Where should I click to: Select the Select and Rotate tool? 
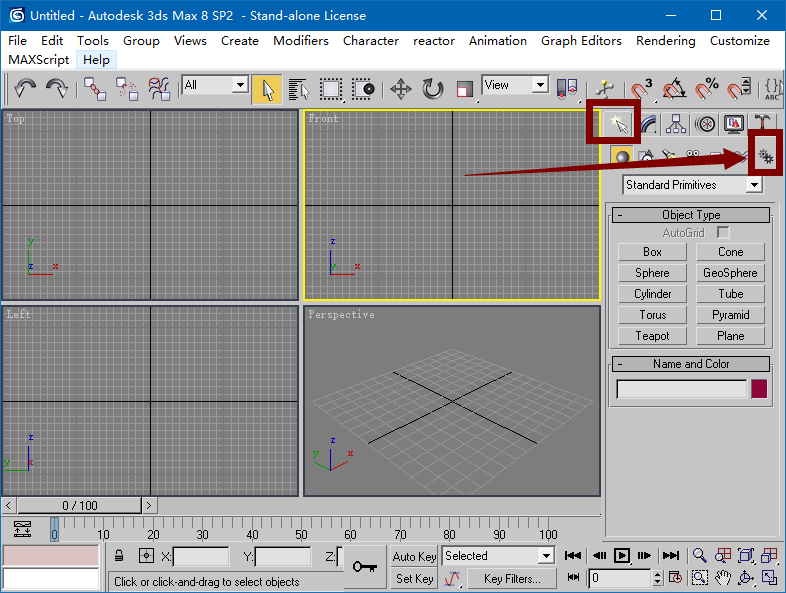coord(432,89)
